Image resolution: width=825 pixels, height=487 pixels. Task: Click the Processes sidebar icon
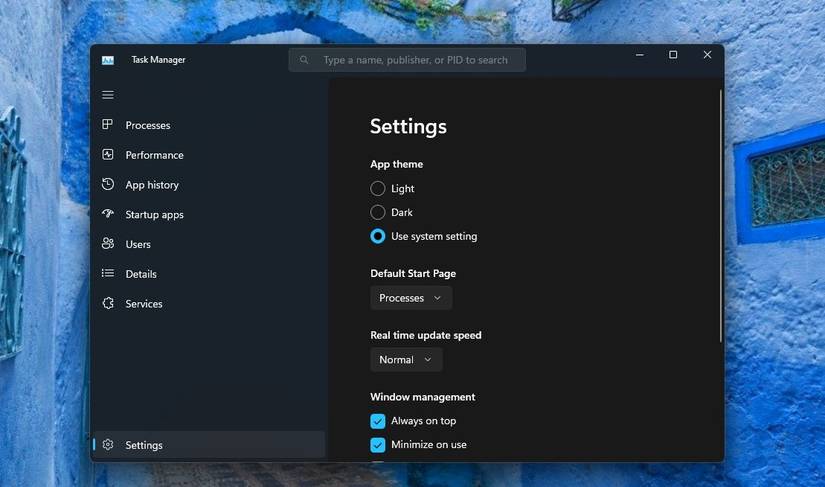(108, 125)
